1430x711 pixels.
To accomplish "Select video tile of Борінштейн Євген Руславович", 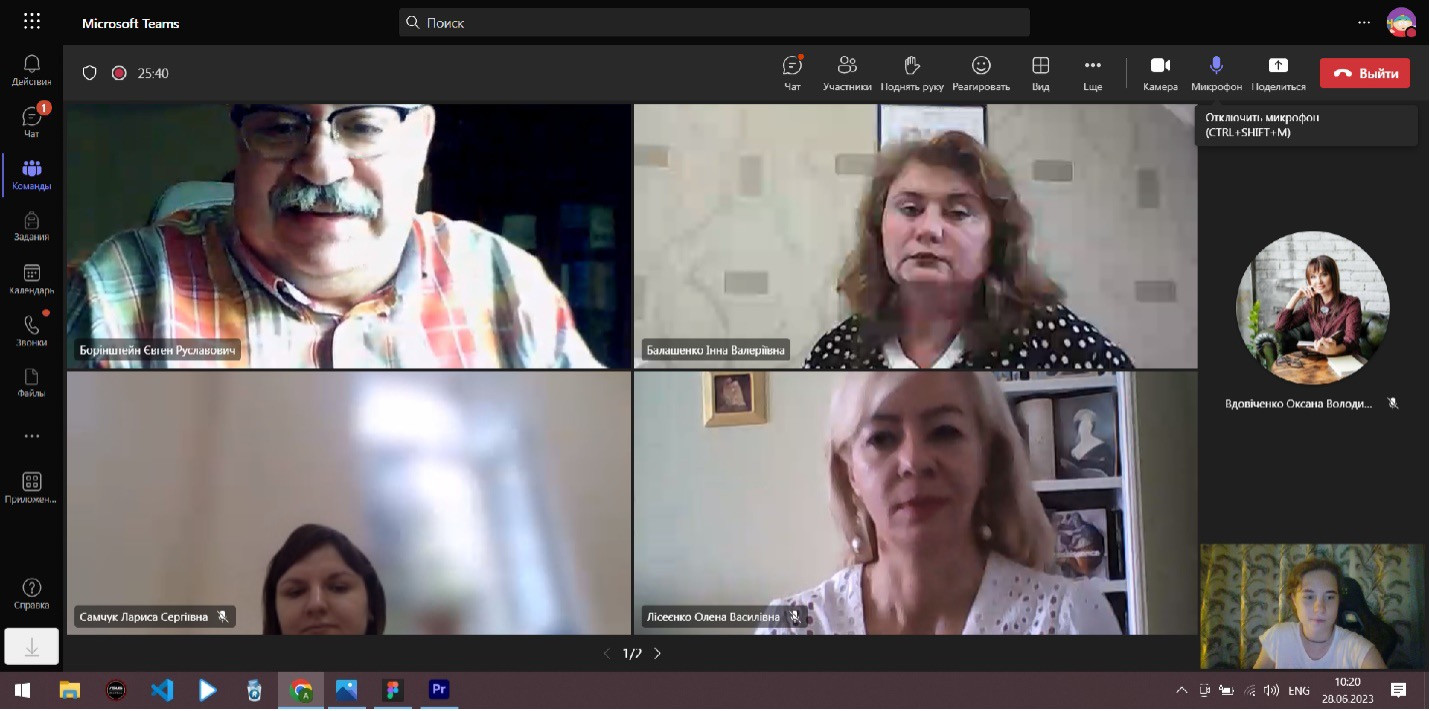I will (349, 236).
